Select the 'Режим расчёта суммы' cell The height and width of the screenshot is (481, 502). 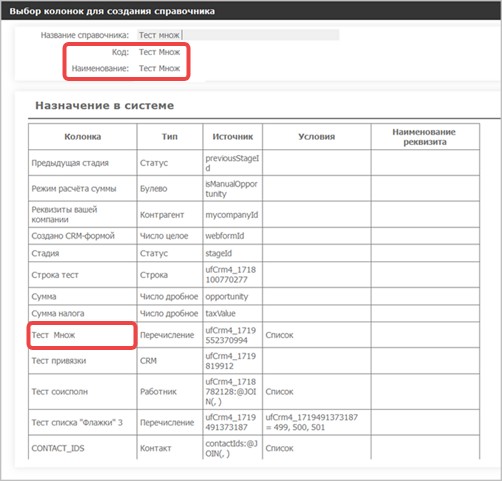[83, 189]
